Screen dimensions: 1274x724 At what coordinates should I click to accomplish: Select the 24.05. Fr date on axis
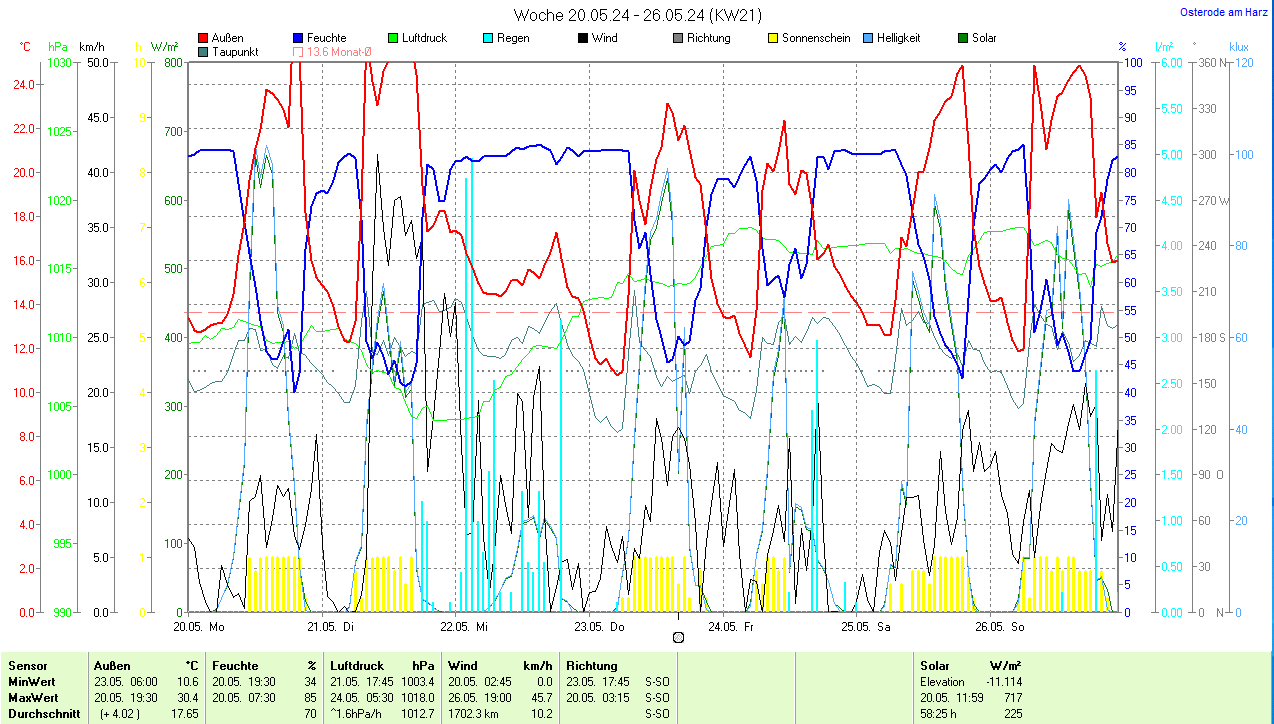click(730, 627)
